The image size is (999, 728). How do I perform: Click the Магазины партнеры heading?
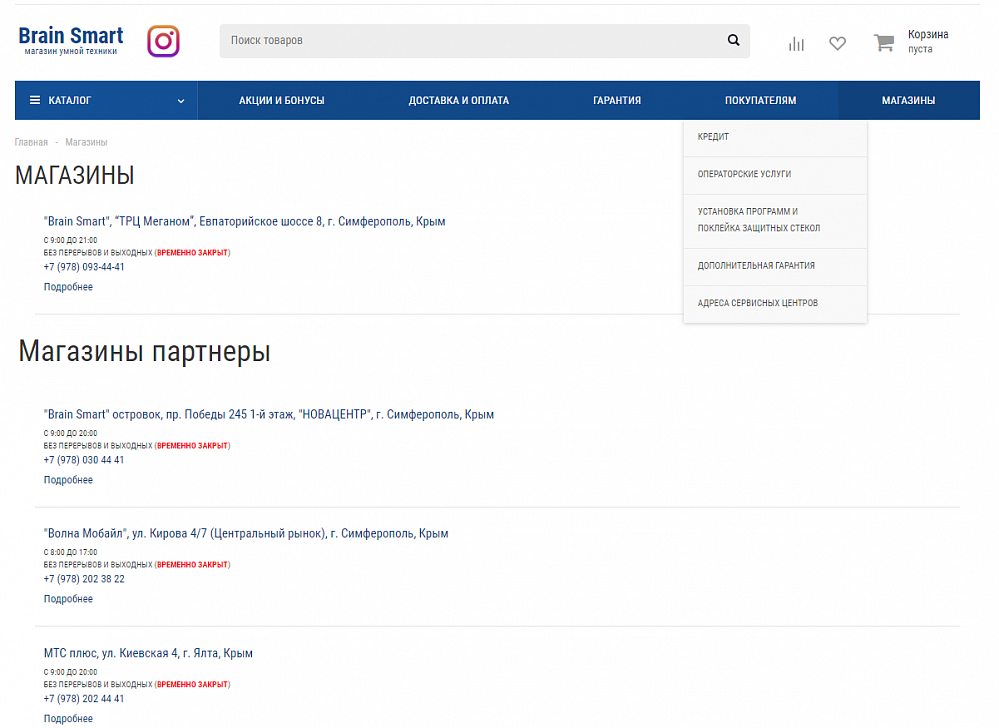click(145, 352)
